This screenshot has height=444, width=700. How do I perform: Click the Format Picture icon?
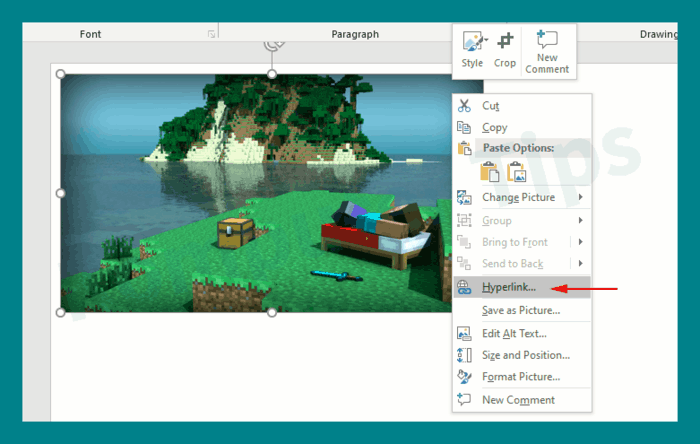click(464, 377)
